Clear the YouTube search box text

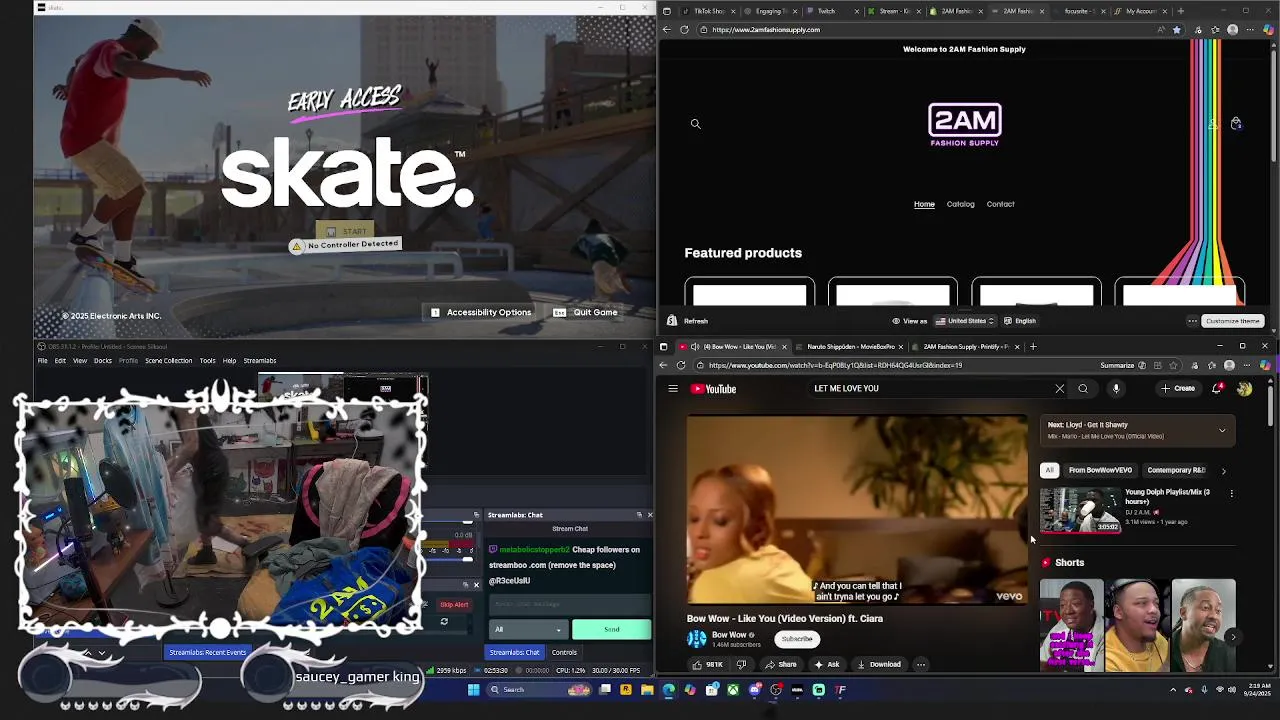(x=1059, y=389)
